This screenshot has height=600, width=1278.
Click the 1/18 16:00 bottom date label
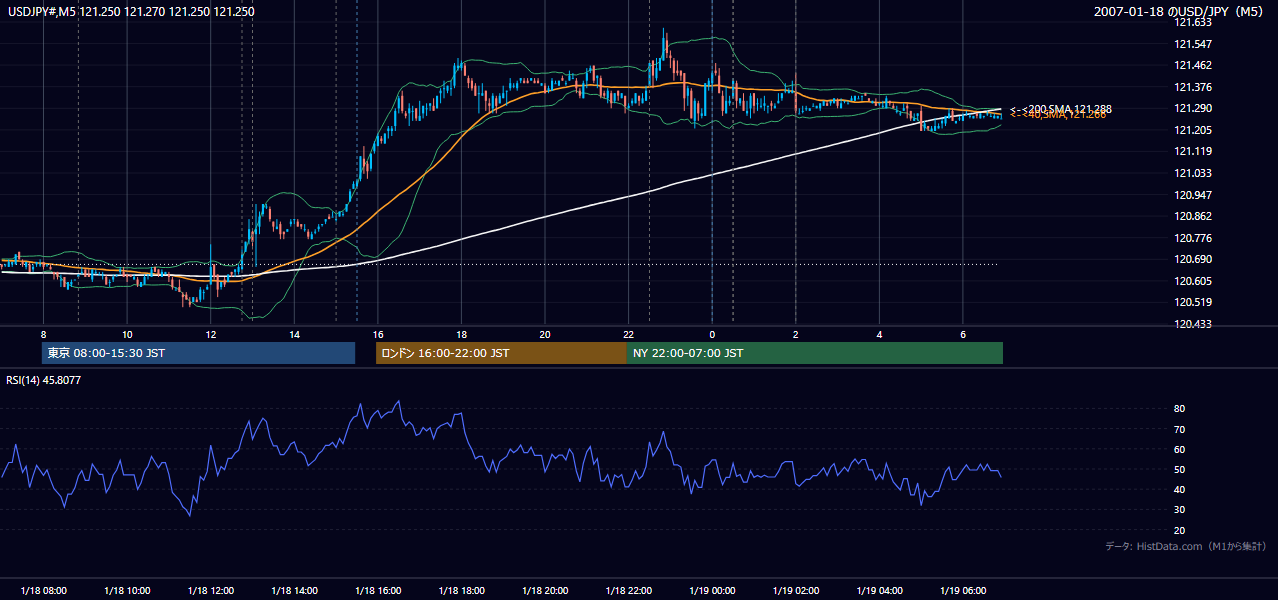[378, 591]
